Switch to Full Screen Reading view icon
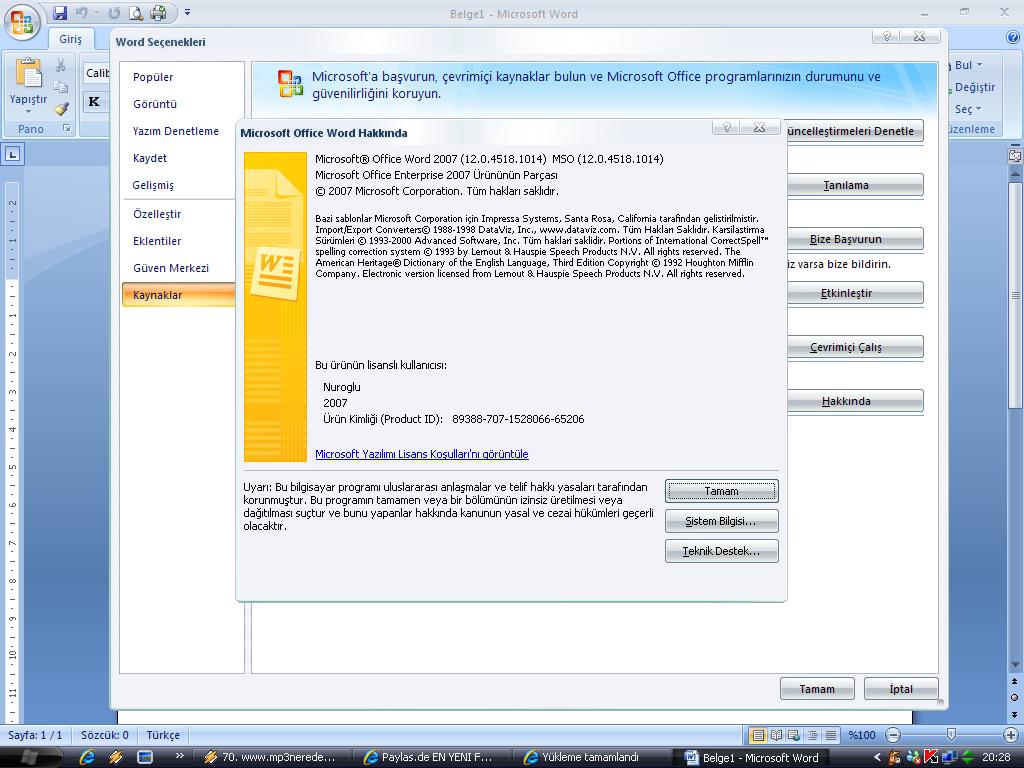Image resolution: width=1024 pixels, height=768 pixels. point(776,735)
